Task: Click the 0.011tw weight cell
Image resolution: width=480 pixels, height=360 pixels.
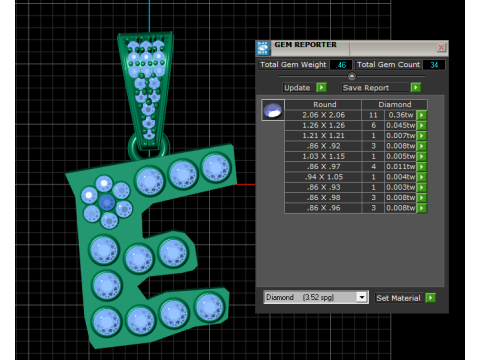Action: (x=400, y=167)
